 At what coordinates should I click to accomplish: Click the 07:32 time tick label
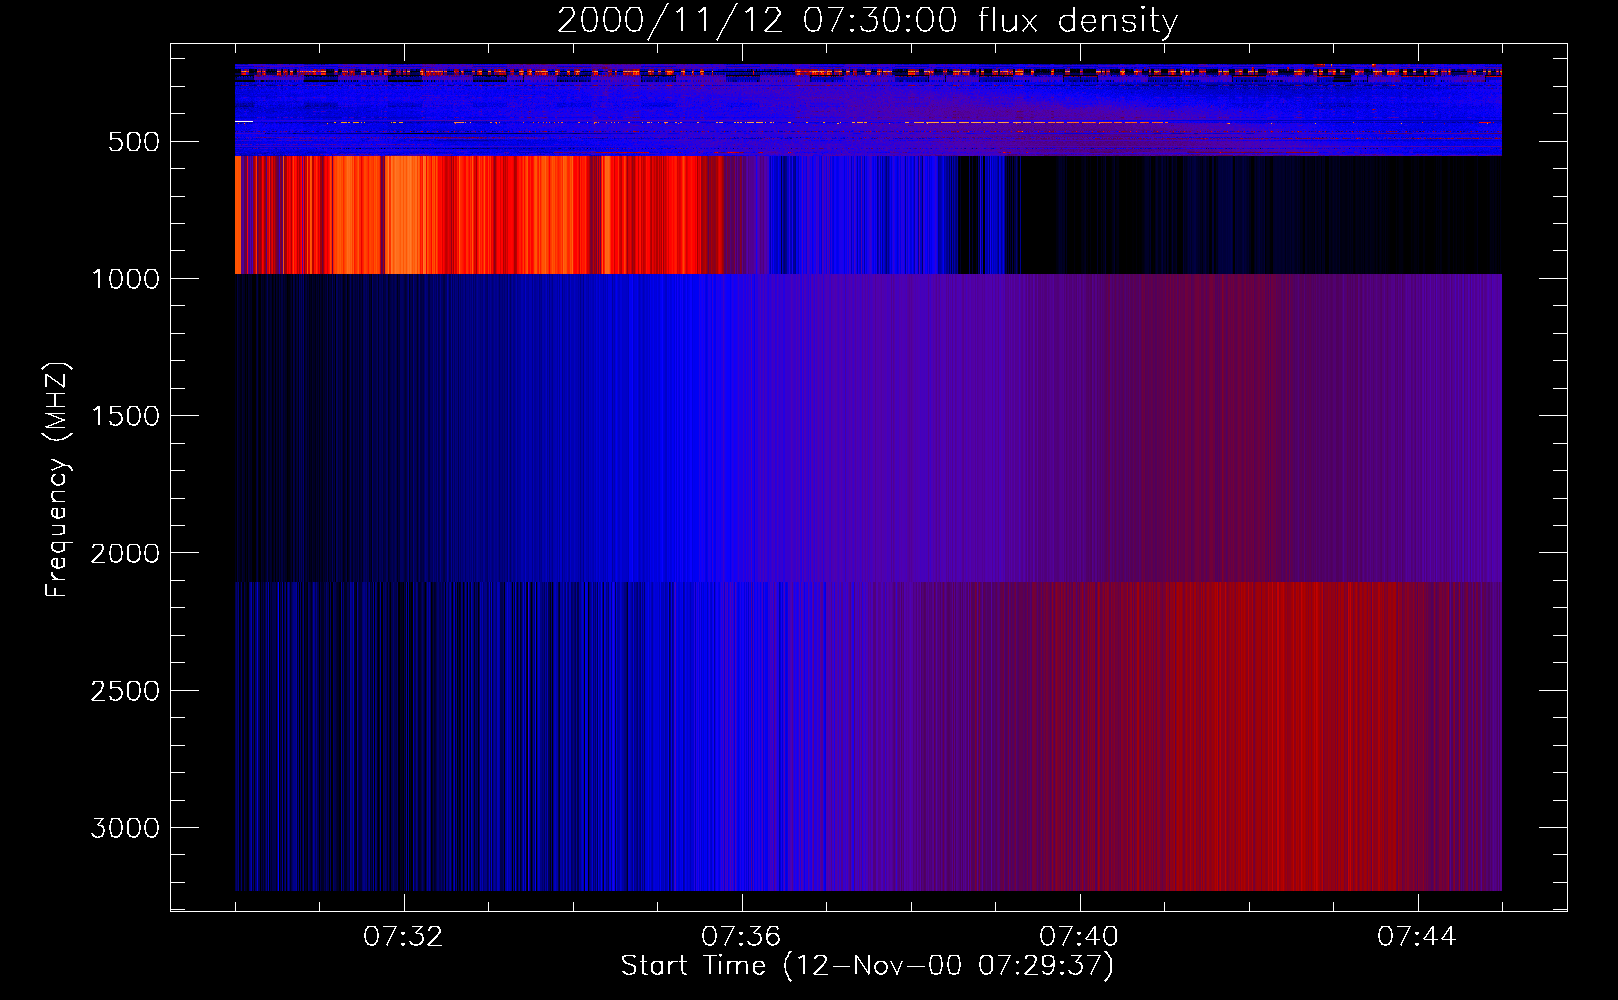[403, 937]
